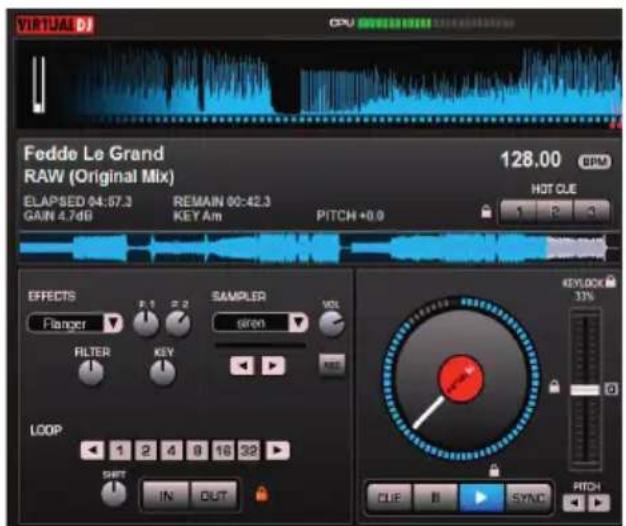The width and height of the screenshot is (626, 526).
Task: Set loop length to 4 beats
Action: tap(172, 451)
